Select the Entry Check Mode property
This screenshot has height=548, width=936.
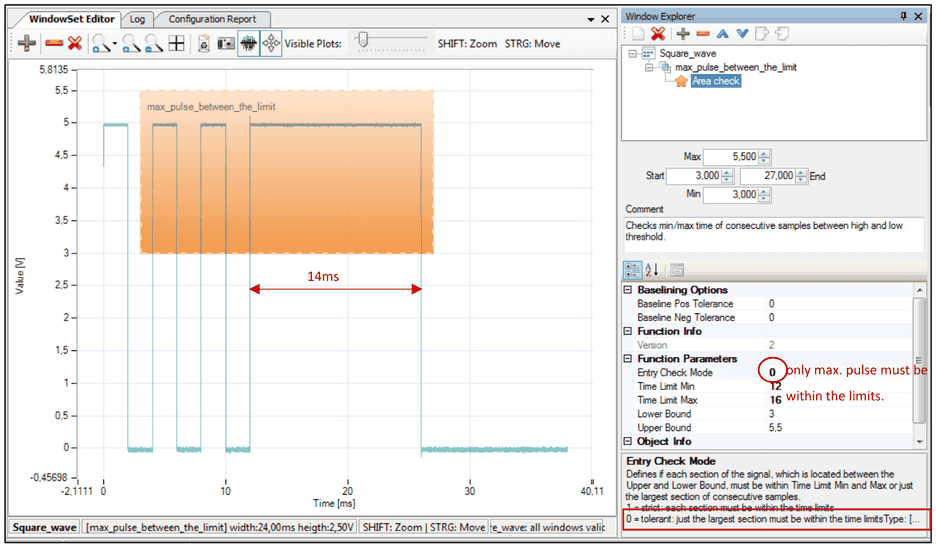coord(675,373)
